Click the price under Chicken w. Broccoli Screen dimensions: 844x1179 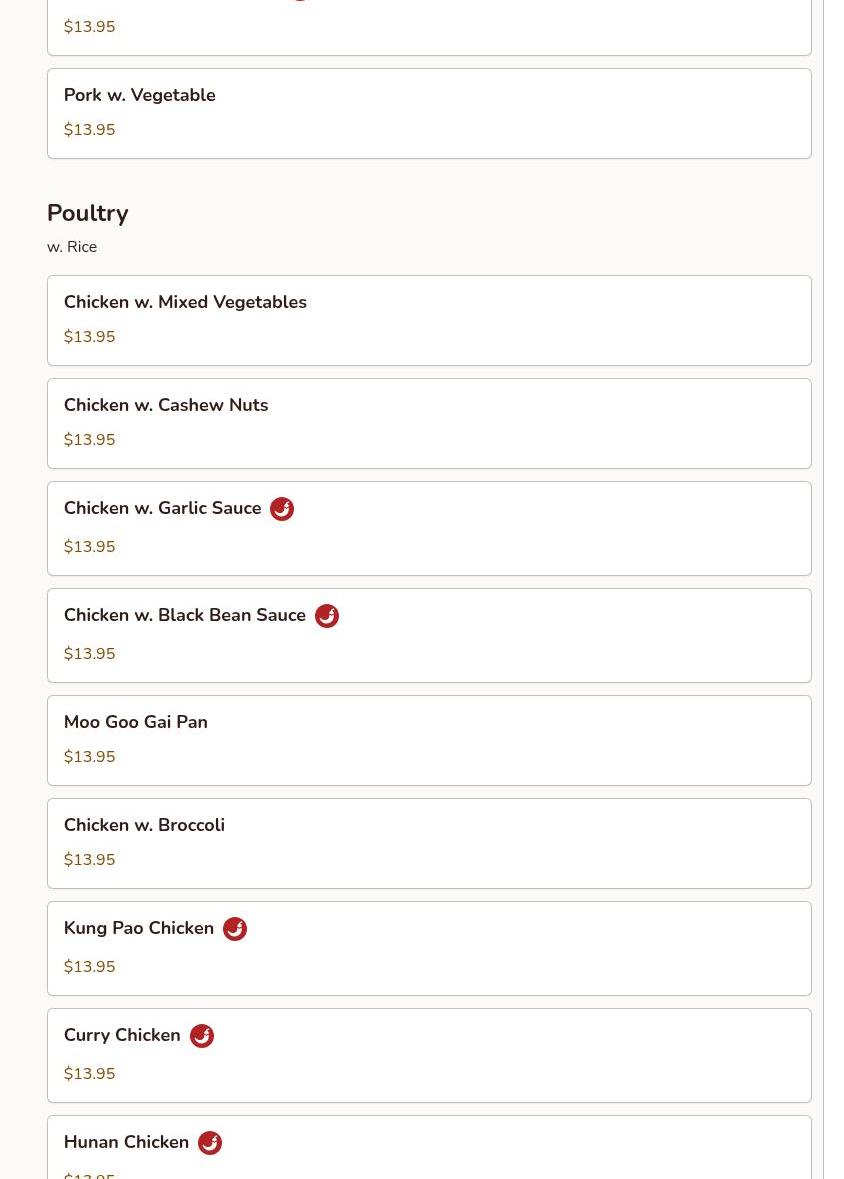point(90,859)
